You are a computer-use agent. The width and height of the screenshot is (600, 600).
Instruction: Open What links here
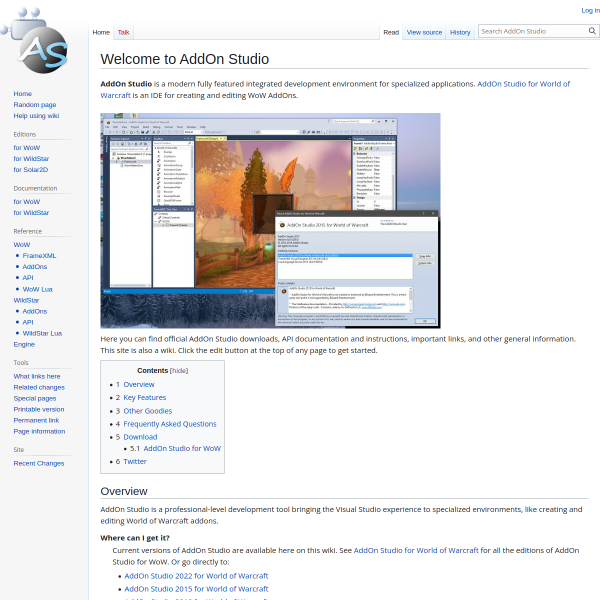[x=37, y=377]
